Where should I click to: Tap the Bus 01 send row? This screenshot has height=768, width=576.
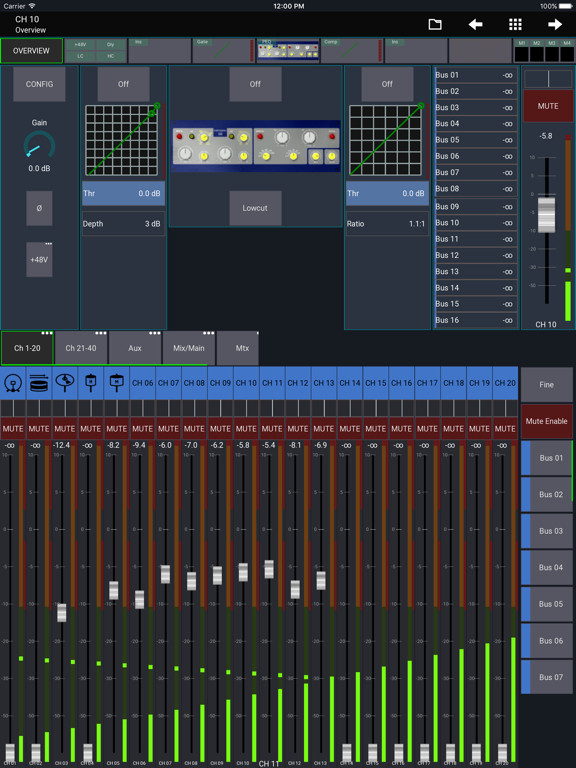point(475,75)
